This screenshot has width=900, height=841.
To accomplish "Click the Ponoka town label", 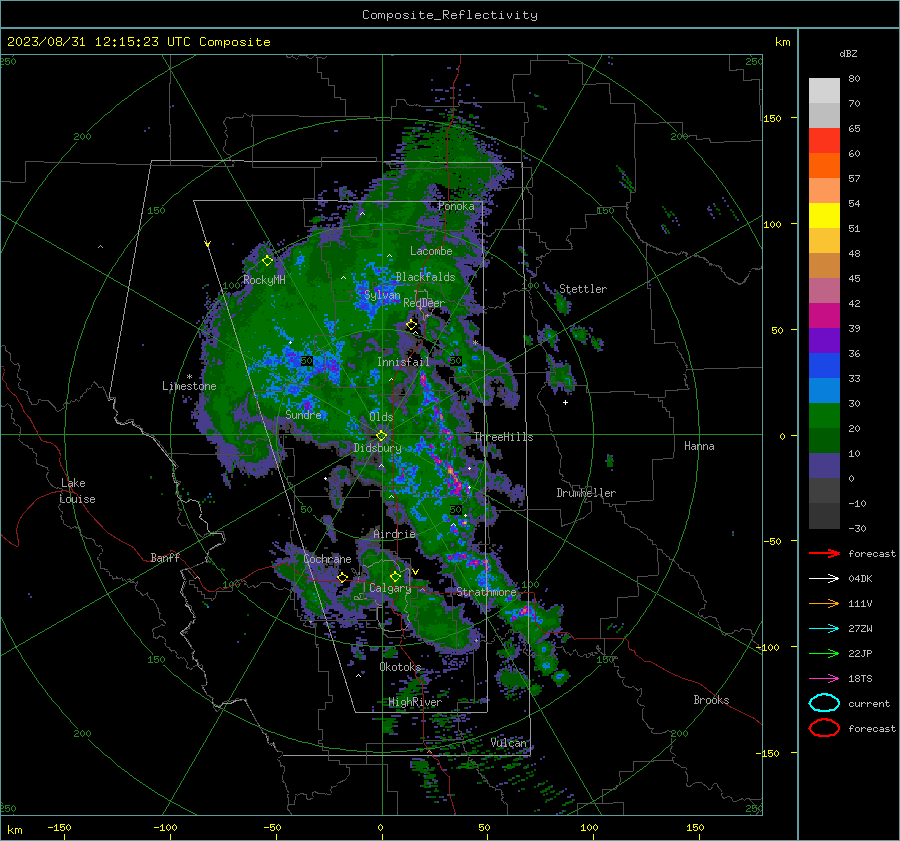I will [x=456, y=206].
